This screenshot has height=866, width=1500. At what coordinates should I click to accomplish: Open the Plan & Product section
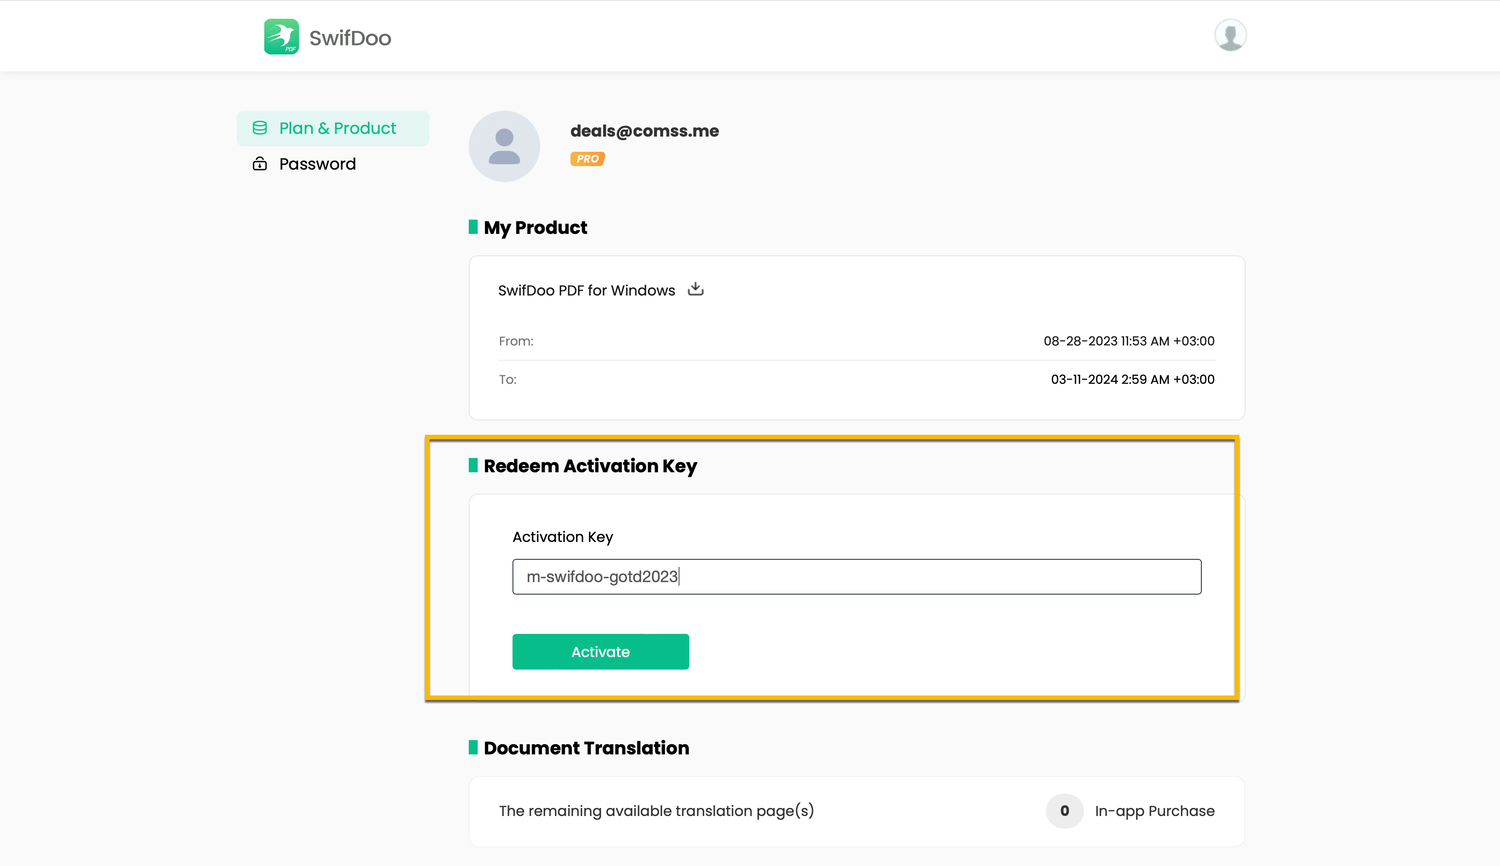337,128
